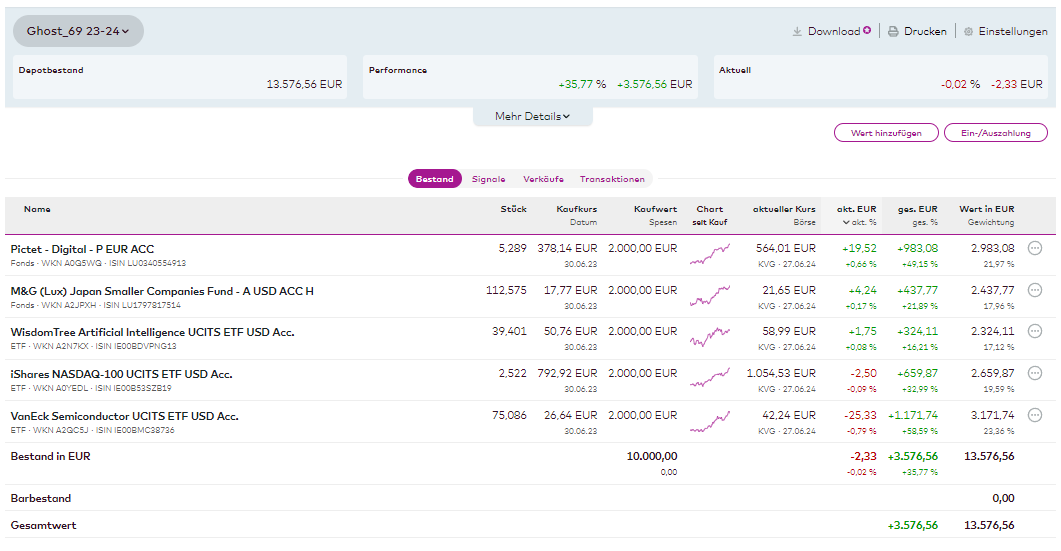Expand the Mehr Details section
The image size is (1061, 551).
pos(532,117)
